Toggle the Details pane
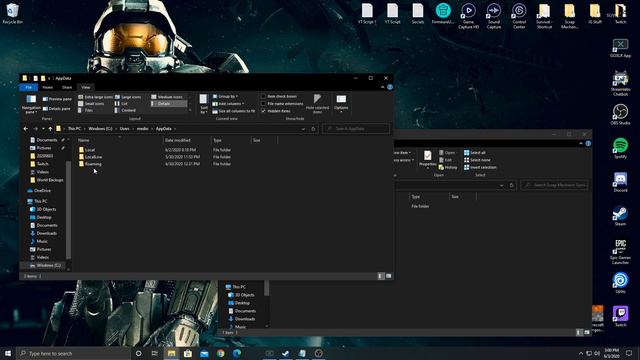The width and height of the screenshot is (640, 360). (57, 109)
